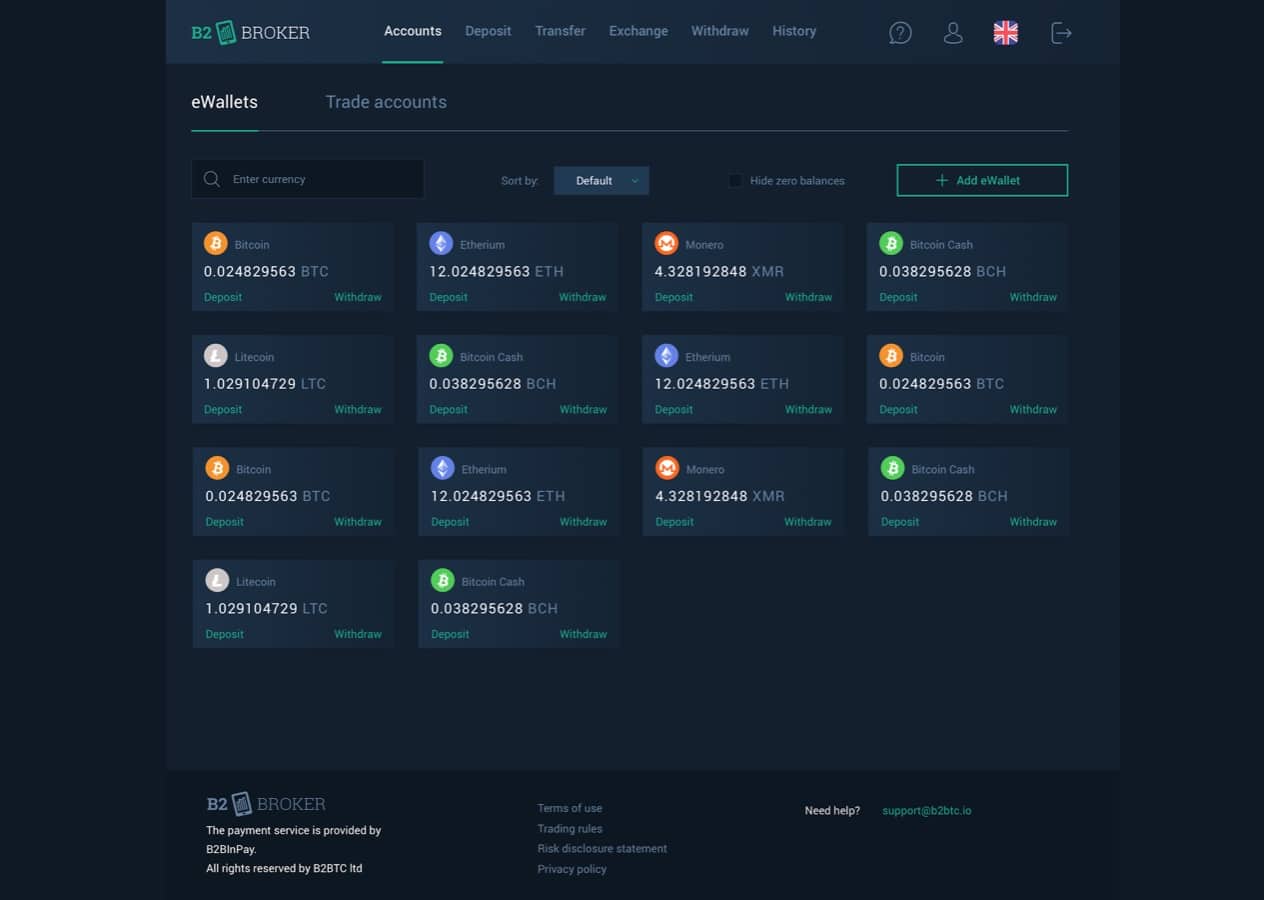Click the Litecoin icon in second row

pos(216,356)
